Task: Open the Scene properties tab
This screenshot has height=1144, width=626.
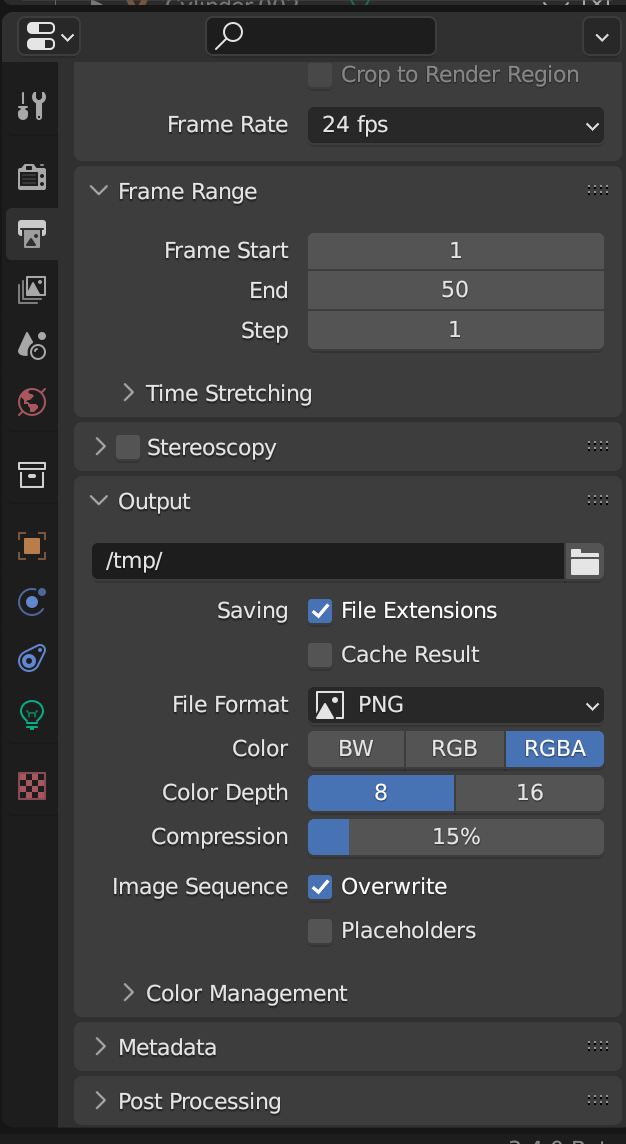Action: pyautogui.click(x=31, y=345)
